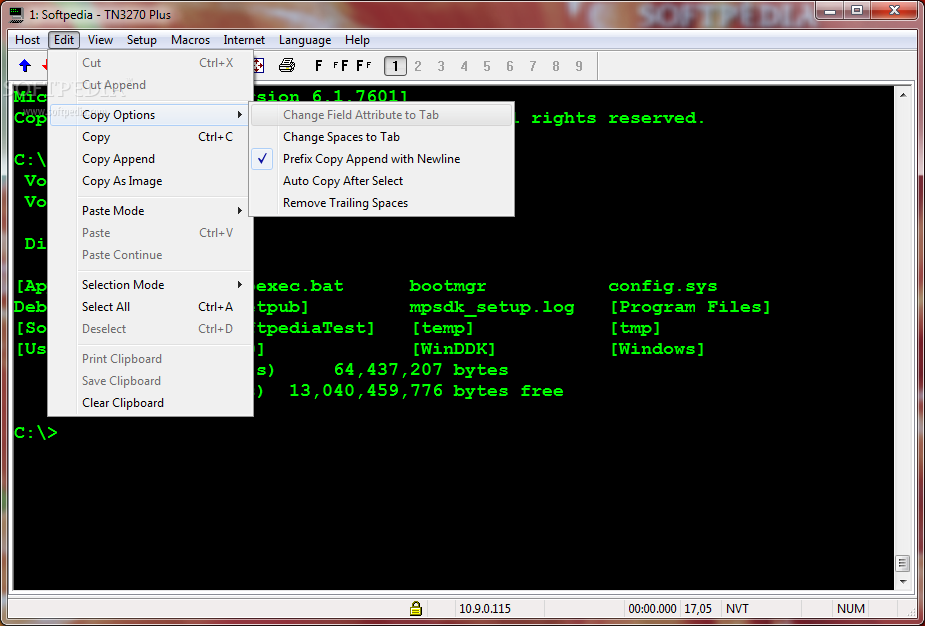Open the View menu

tap(100, 40)
